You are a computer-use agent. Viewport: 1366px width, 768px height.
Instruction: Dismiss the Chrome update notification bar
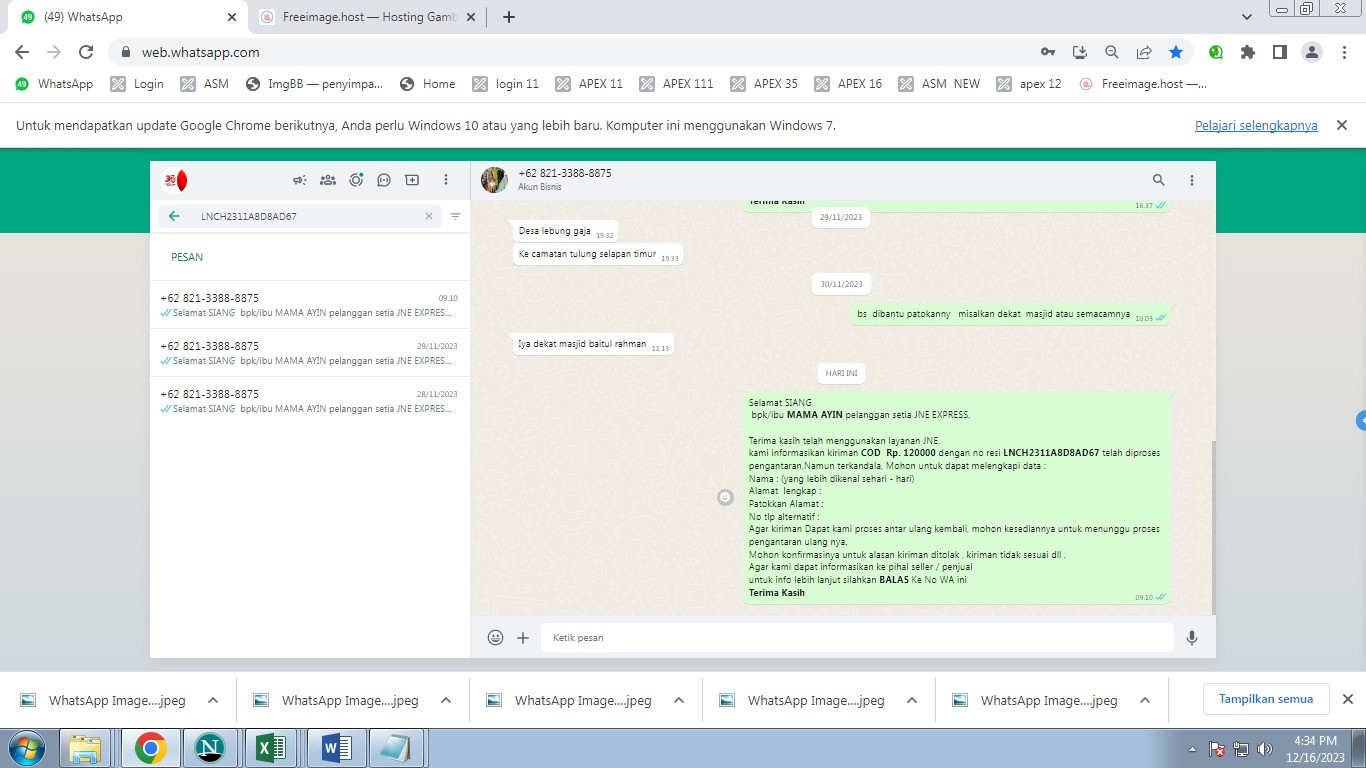pyautogui.click(x=1342, y=125)
